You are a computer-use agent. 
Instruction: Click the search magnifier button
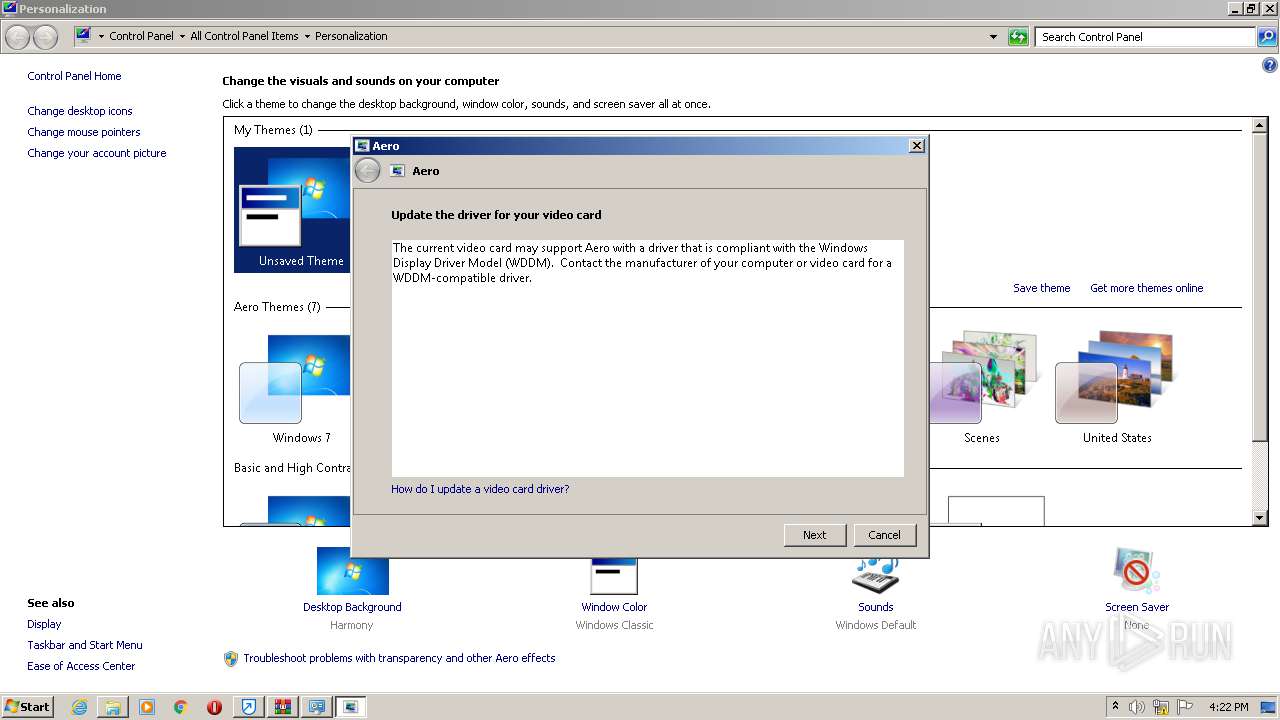1267,37
